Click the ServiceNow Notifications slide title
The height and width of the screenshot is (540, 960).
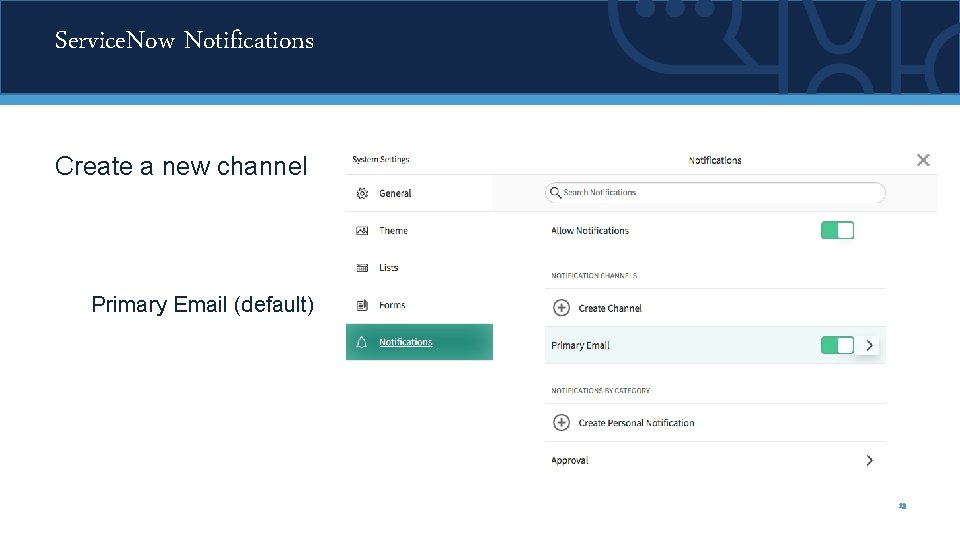click(x=184, y=40)
